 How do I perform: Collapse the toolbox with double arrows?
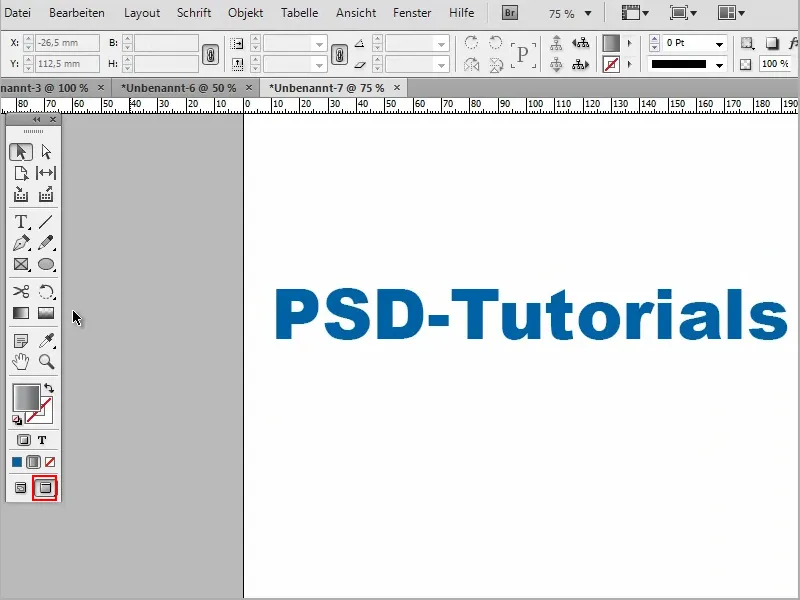(36, 119)
